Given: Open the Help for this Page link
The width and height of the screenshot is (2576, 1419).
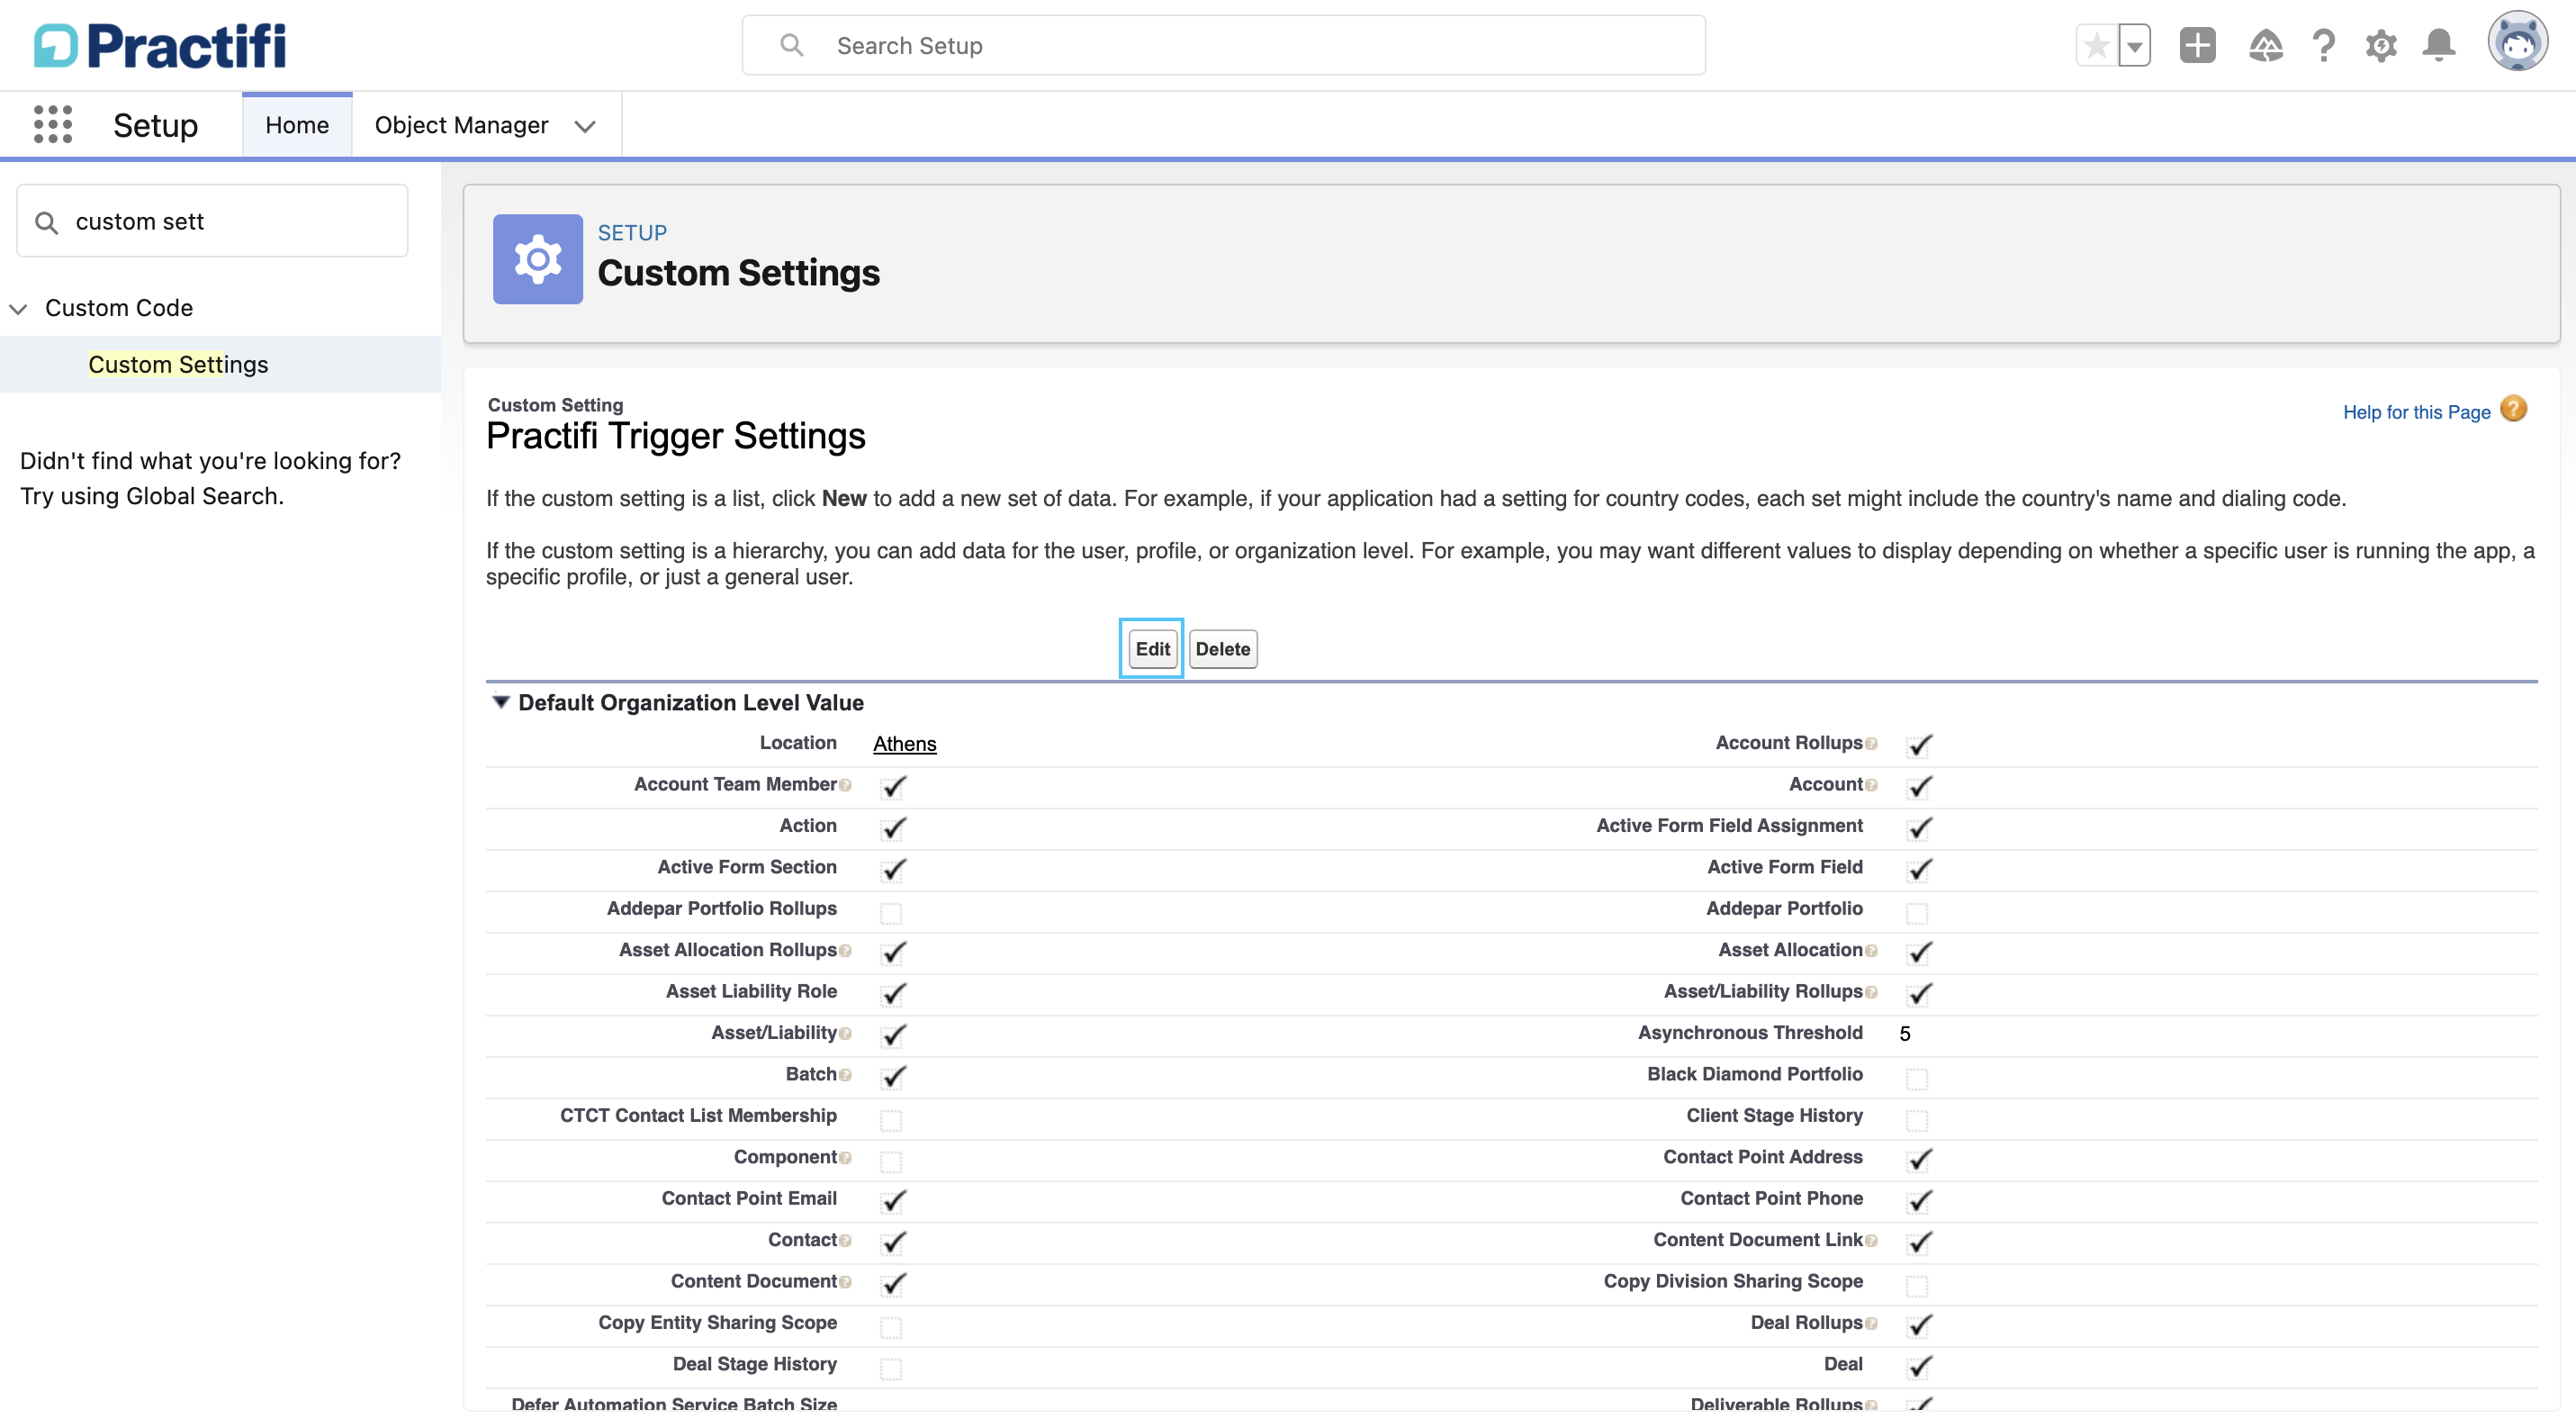Looking at the screenshot, I should (x=2416, y=412).
